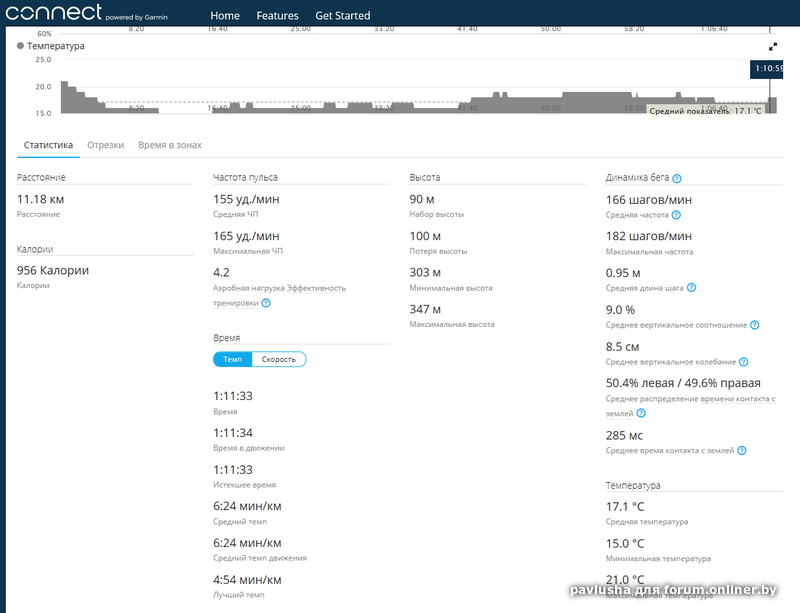Select the Статистика tab
Image resolution: width=800 pixels, height=613 pixels.
point(48,145)
